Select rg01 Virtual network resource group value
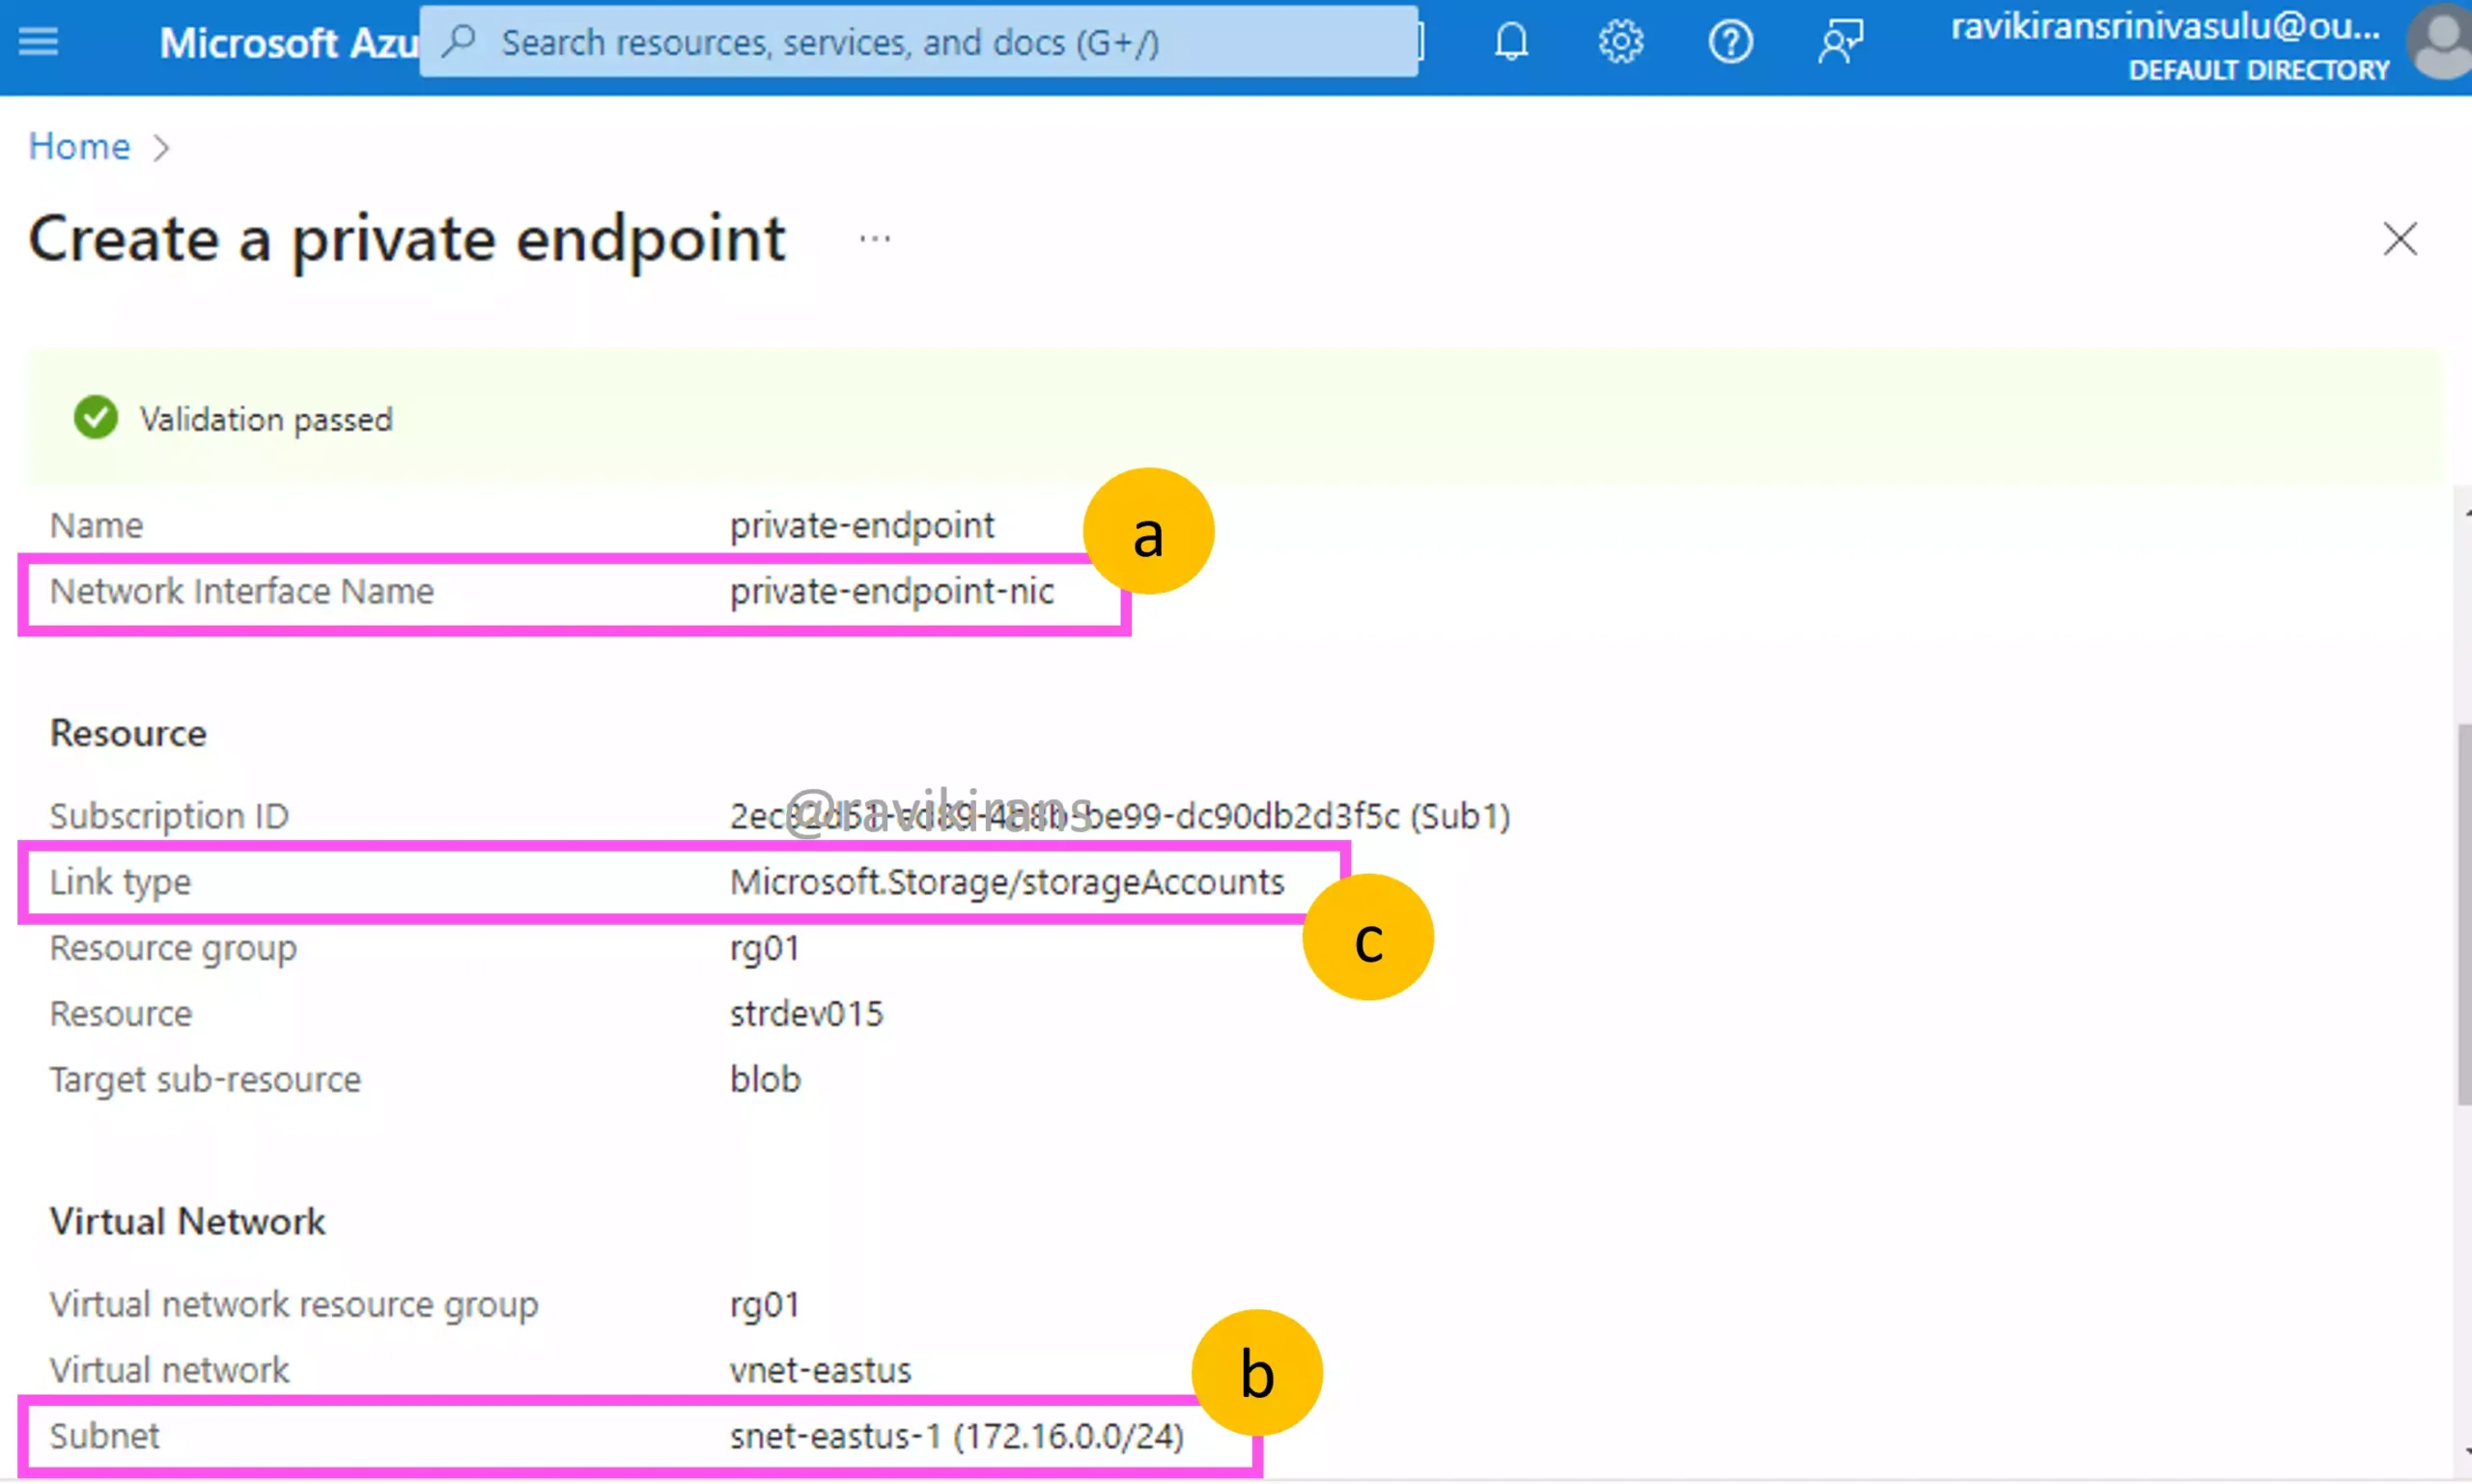Image resolution: width=2472 pixels, height=1484 pixels. (x=765, y=1305)
